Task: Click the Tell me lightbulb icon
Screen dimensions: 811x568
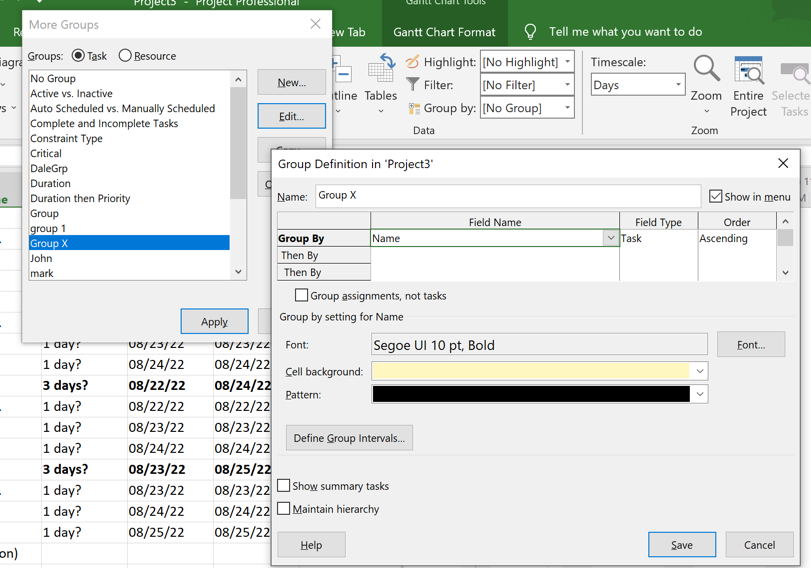Action: coord(531,32)
